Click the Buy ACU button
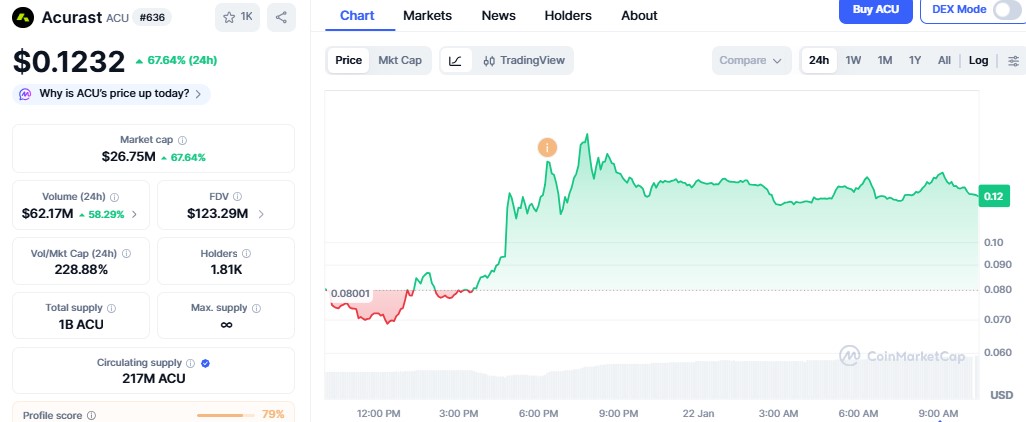 875,10
